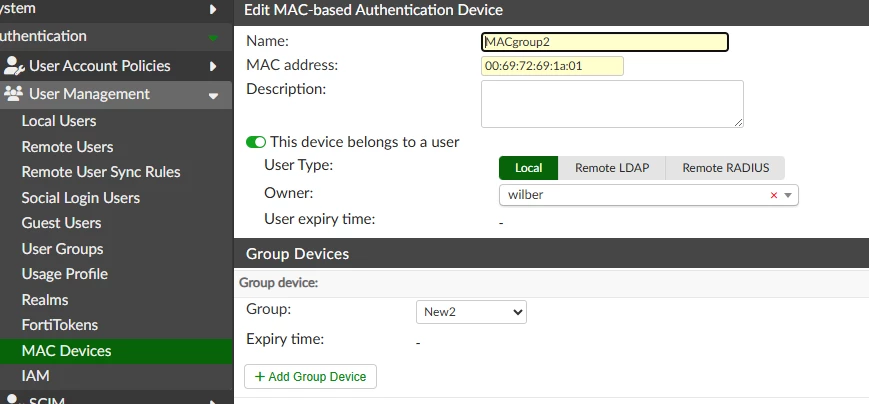
Task: Click the 'User expiry time:' label
Action: coord(320,219)
